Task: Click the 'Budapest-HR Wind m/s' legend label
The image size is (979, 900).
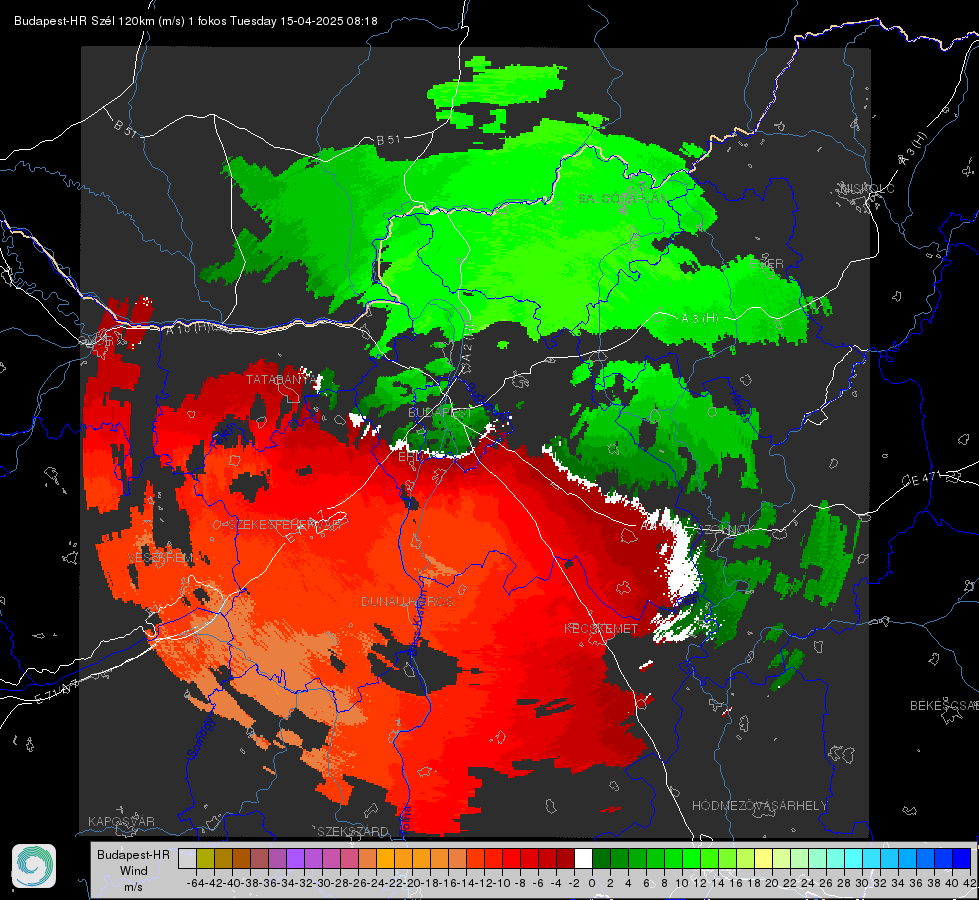Action: click(x=134, y=870)
